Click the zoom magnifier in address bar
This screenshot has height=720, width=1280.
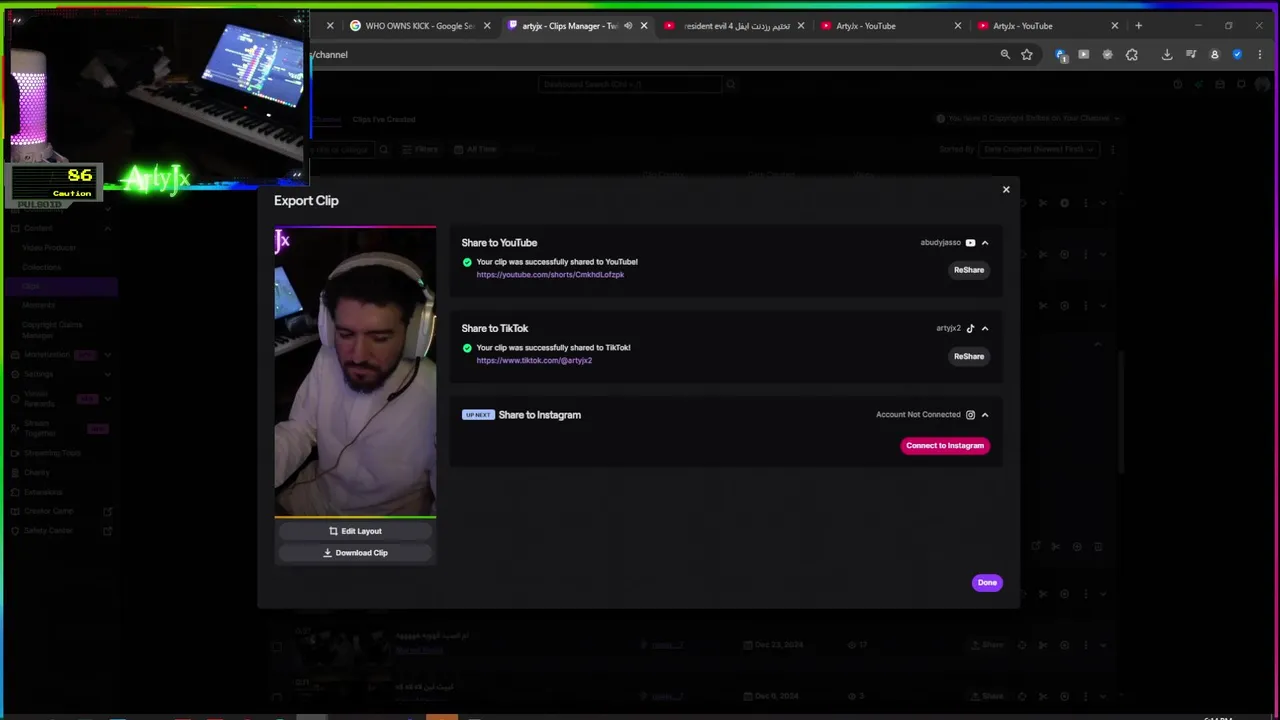coord(1005,55)
